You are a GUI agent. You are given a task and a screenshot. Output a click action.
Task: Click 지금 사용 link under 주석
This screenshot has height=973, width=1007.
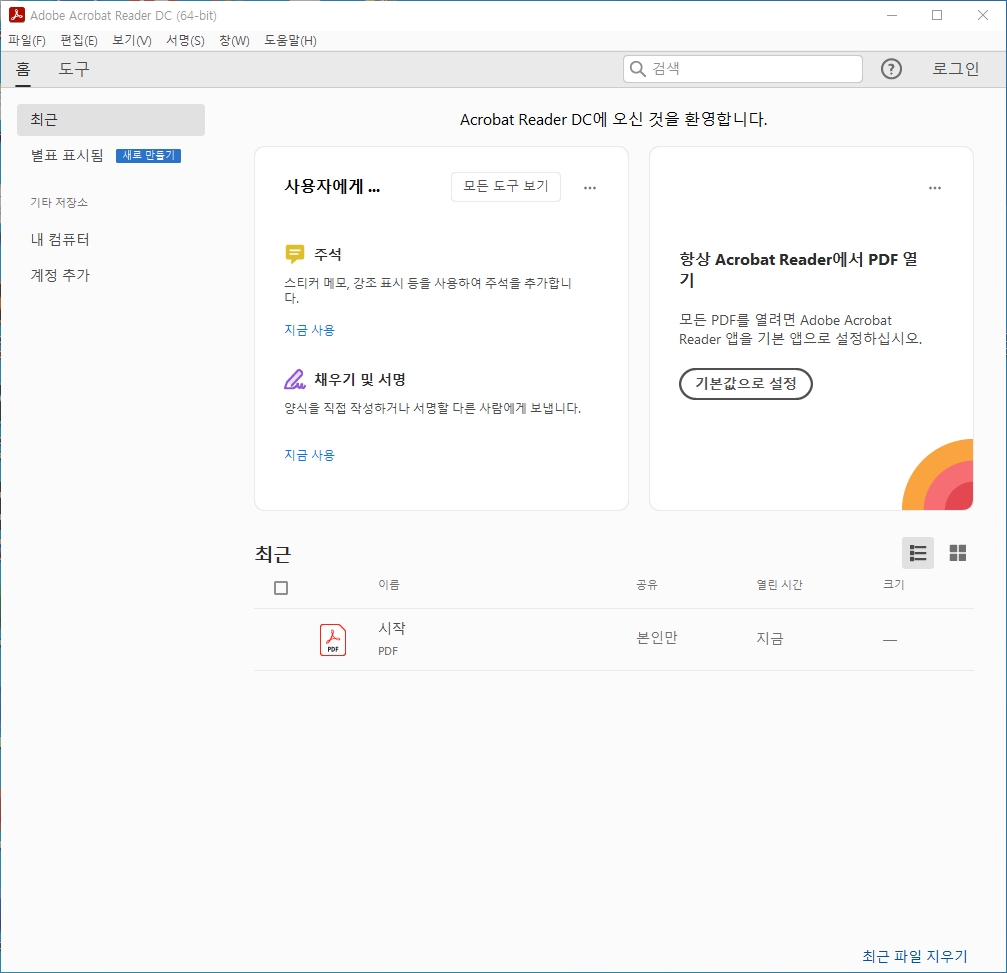pos(310,330)
